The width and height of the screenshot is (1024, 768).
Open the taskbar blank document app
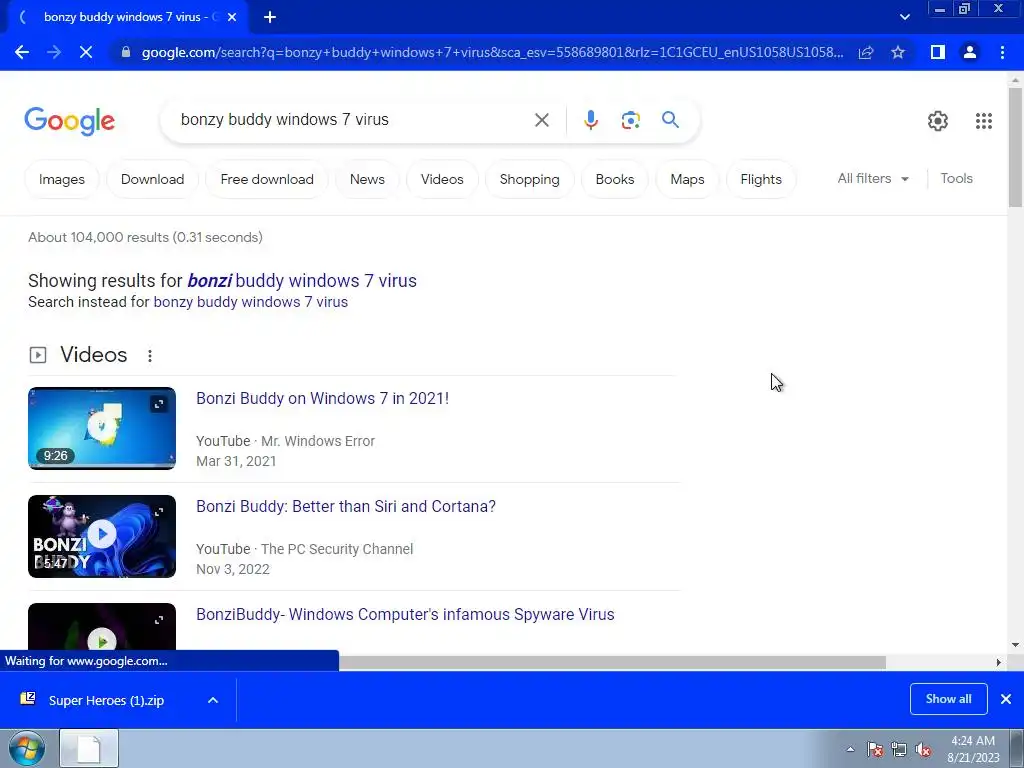tap(89, 748)
